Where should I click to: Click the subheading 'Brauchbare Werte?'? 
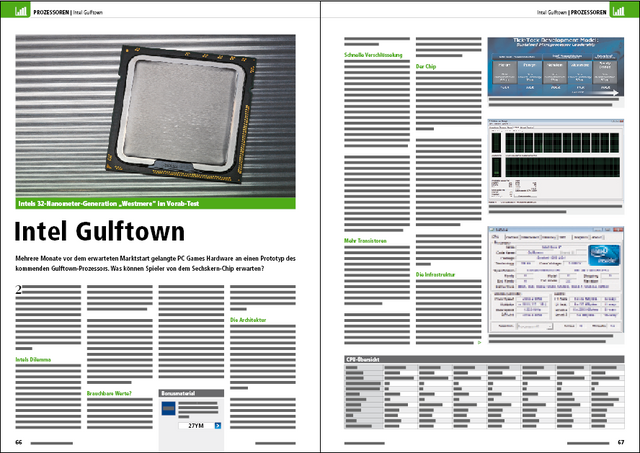[109, 393]
